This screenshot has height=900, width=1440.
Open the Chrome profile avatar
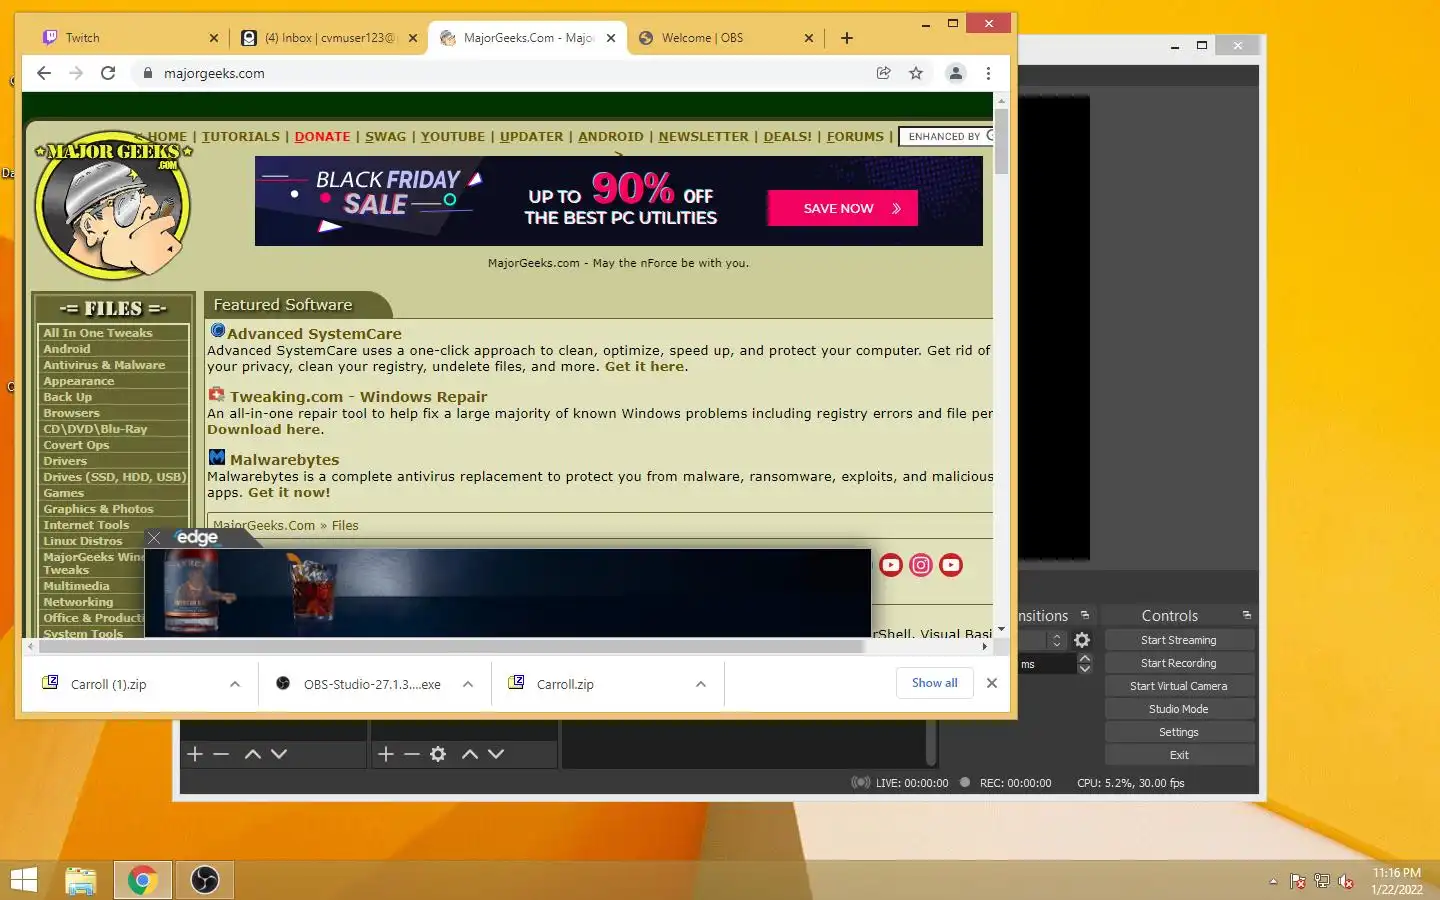click(x=956, y=73)
